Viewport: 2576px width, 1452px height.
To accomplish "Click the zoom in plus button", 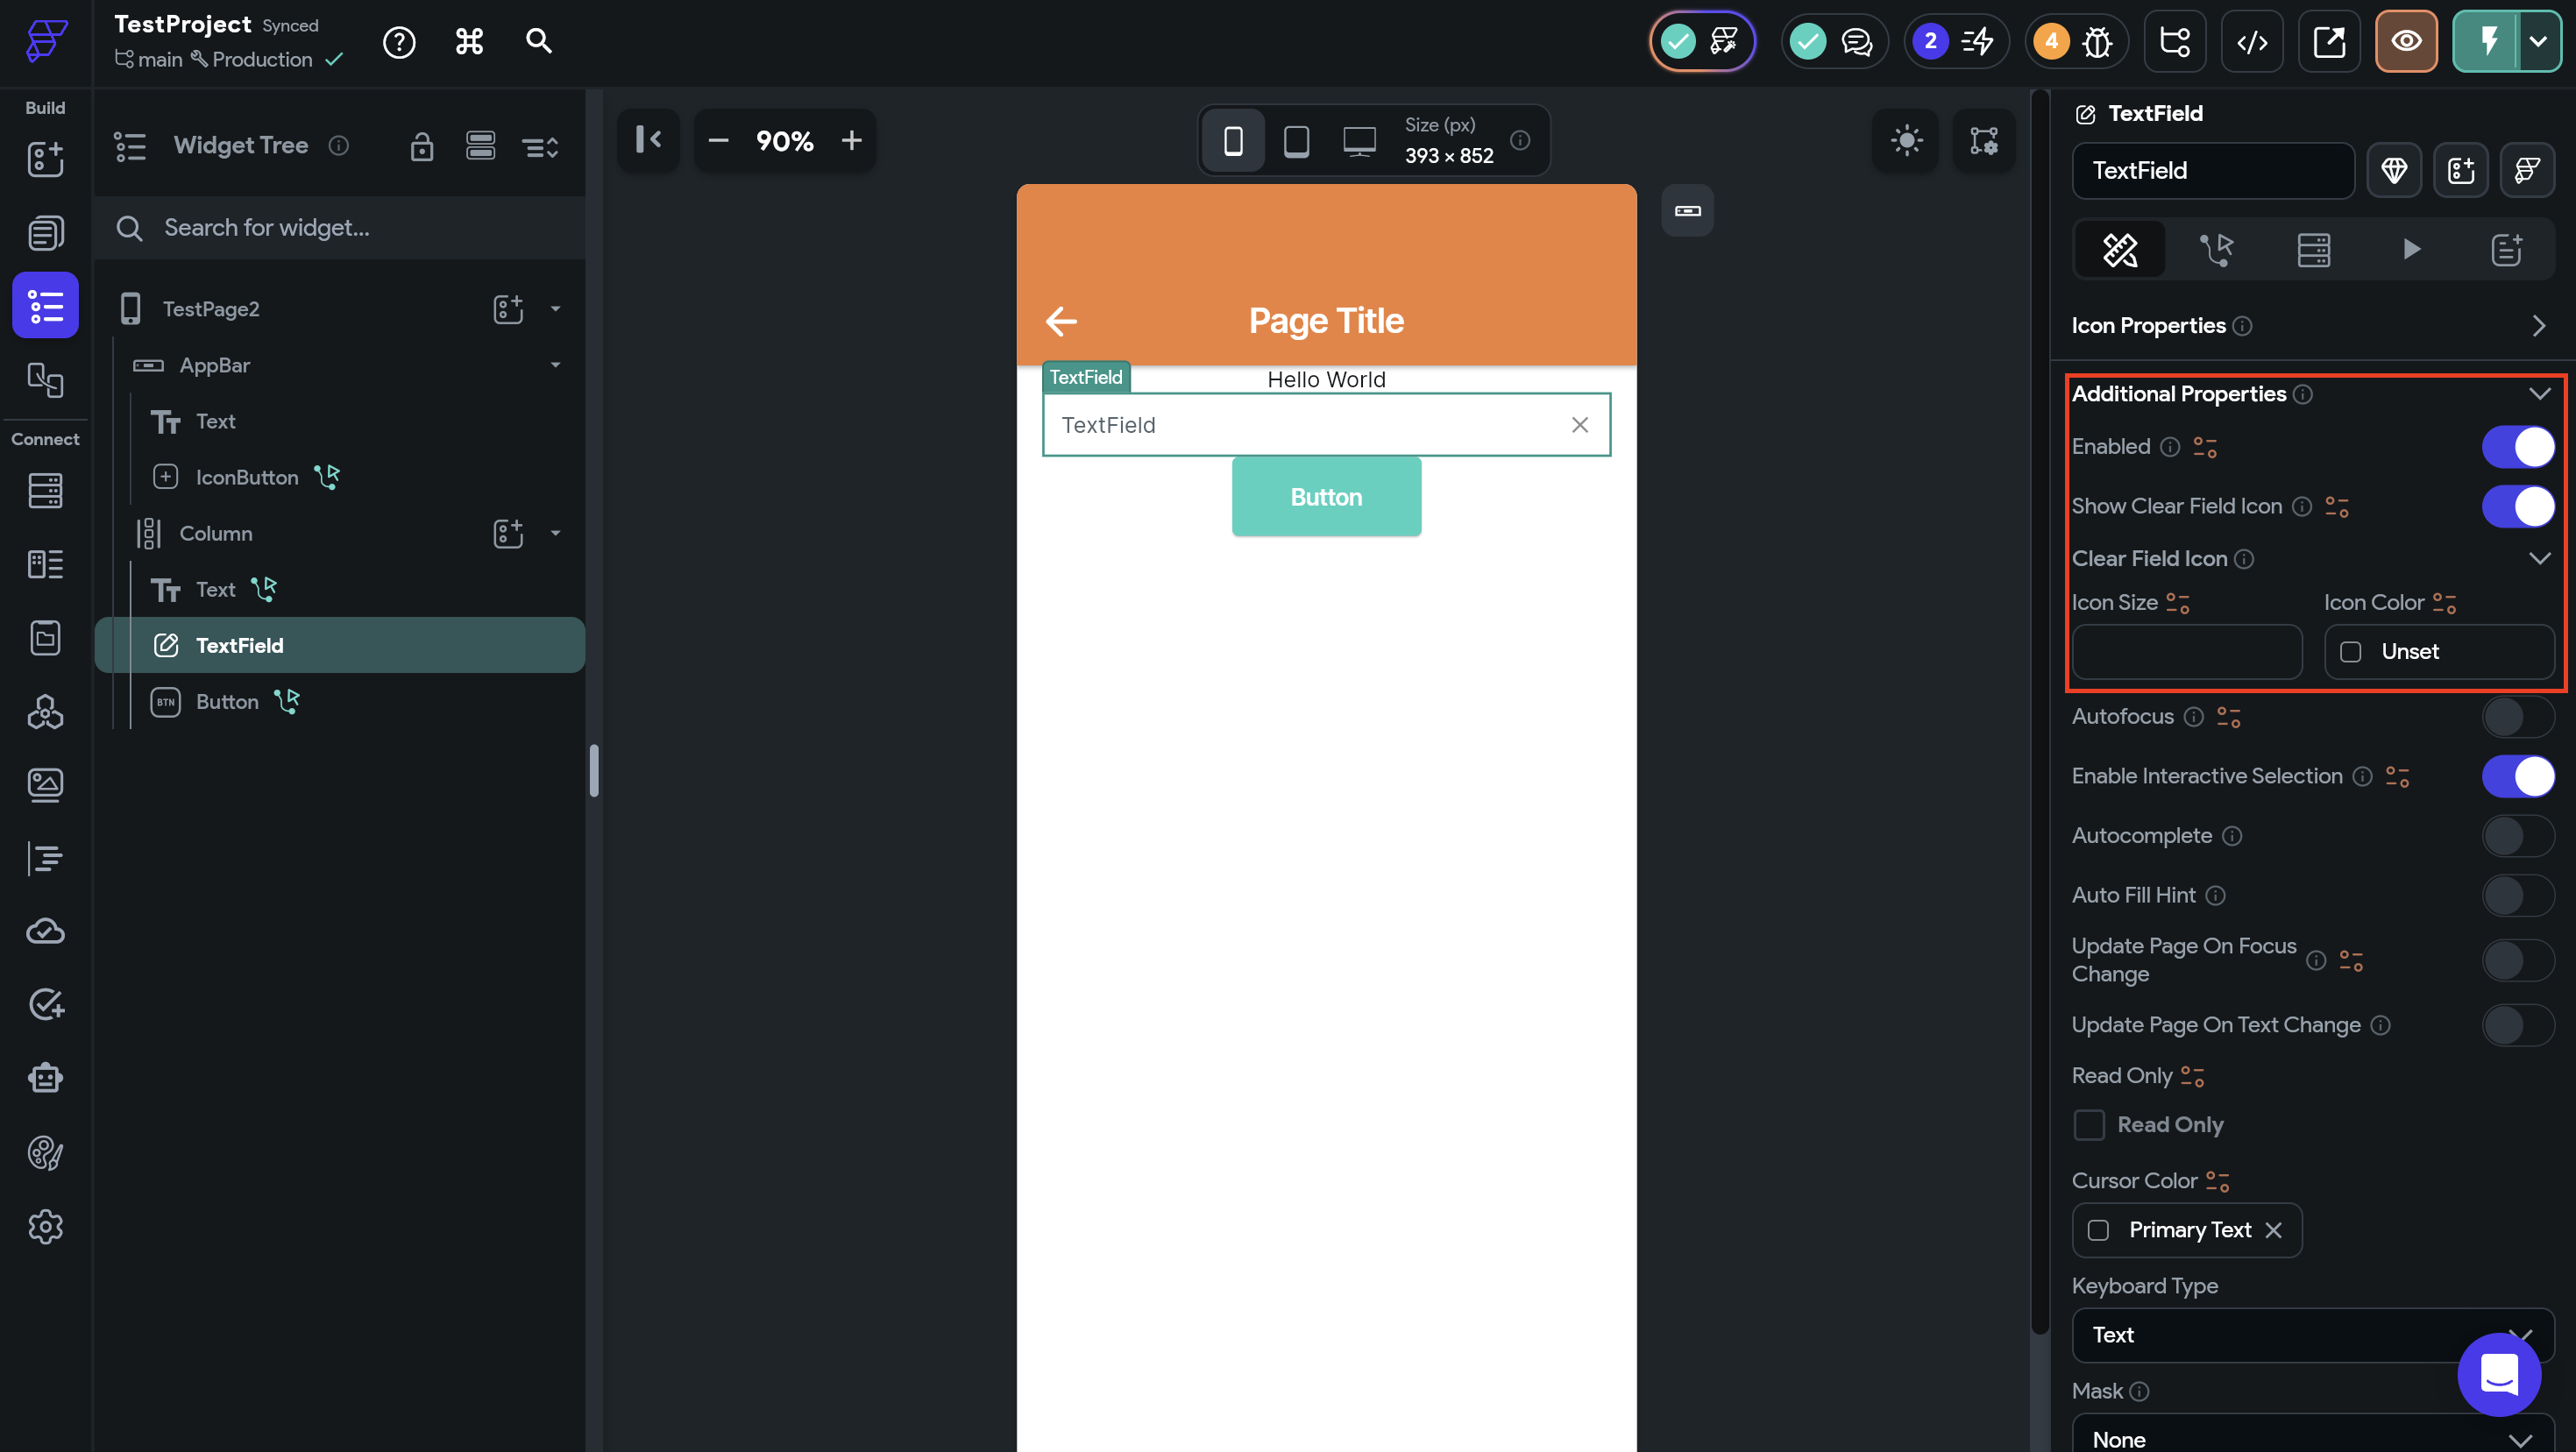I will click(x=851, y=141).
